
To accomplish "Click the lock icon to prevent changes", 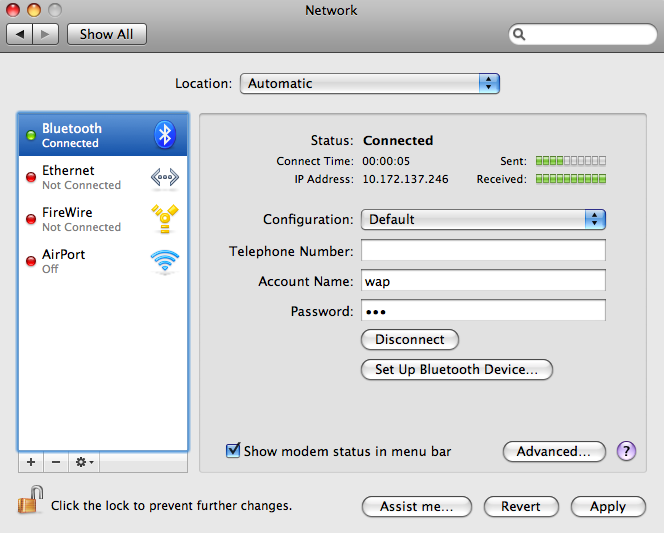I will point(30,500).
